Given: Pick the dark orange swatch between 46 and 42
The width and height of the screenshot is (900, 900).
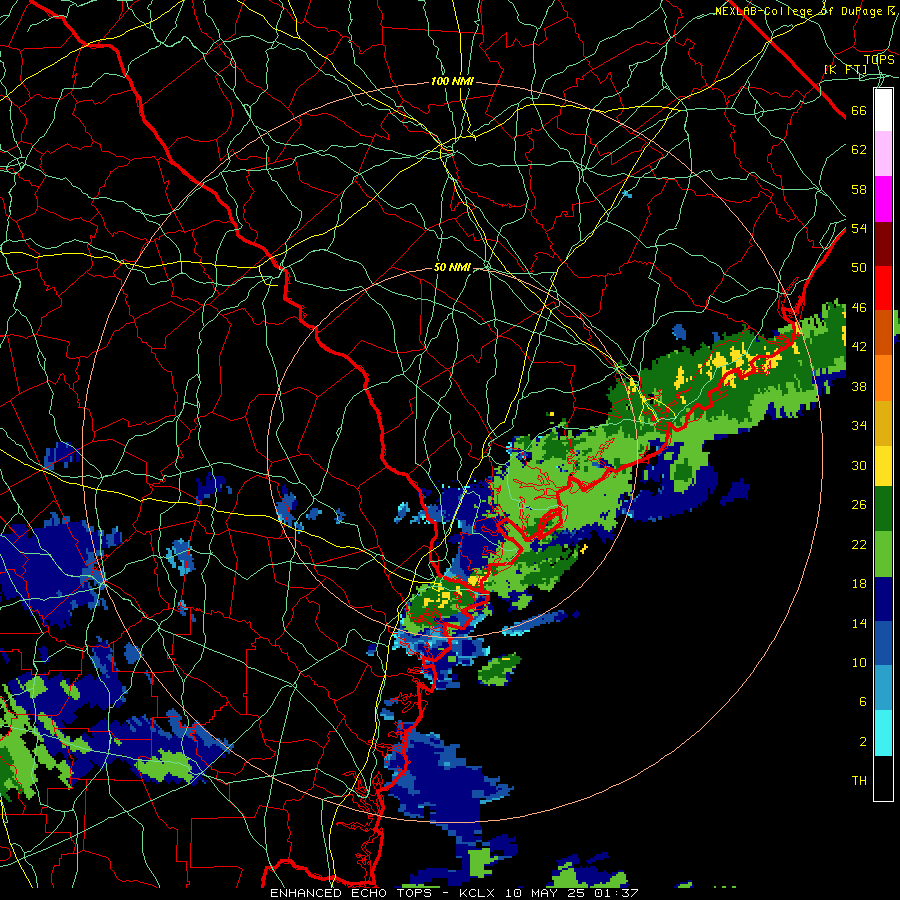Looking at the screenshot, I should [883, 333].
